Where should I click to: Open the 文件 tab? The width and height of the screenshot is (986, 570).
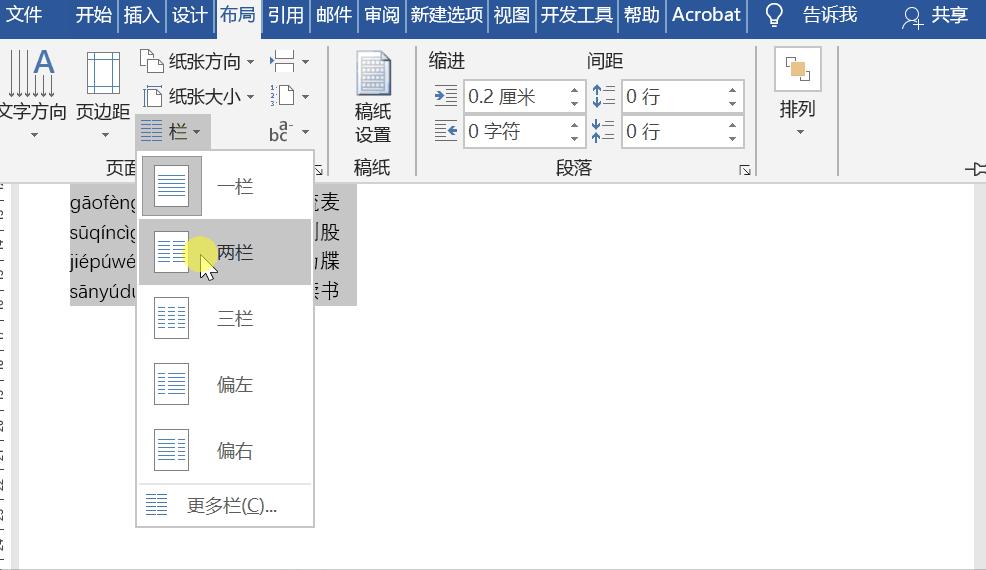pos(23,14)
